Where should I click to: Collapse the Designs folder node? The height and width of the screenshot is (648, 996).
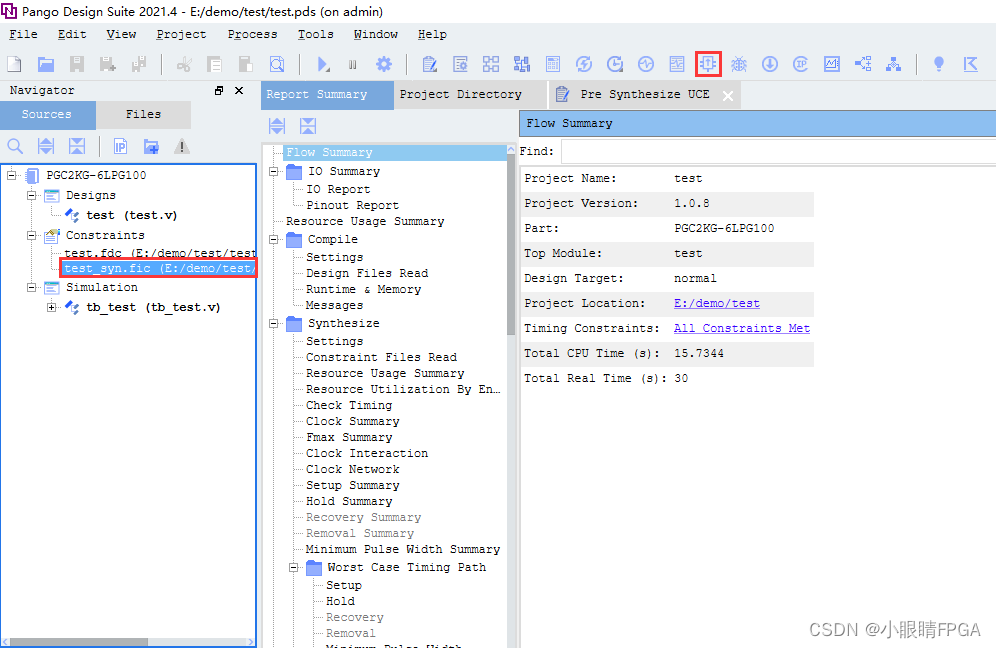(31, 195)
